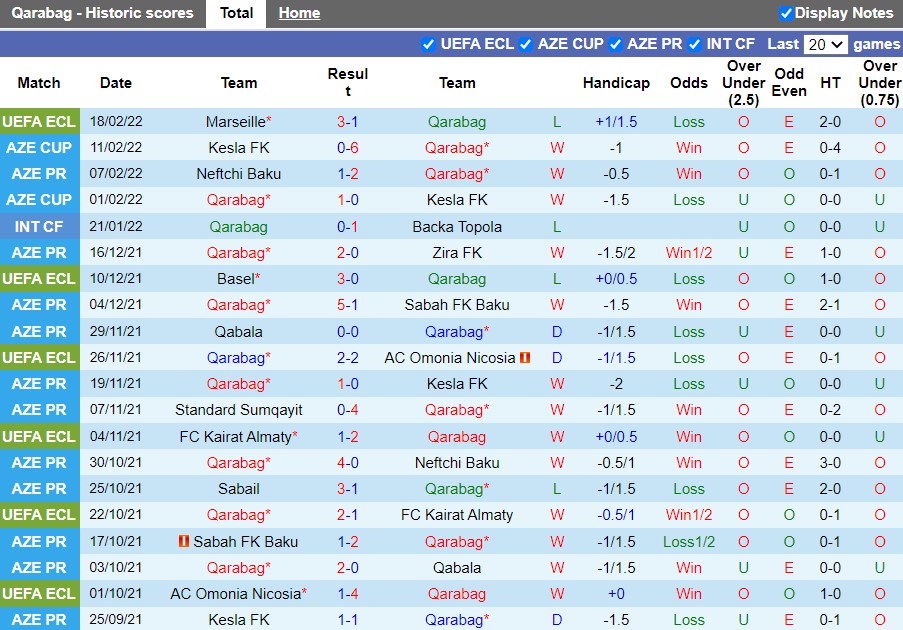
Task: Click the Sabail team name
Action: [x=238, y=489]
